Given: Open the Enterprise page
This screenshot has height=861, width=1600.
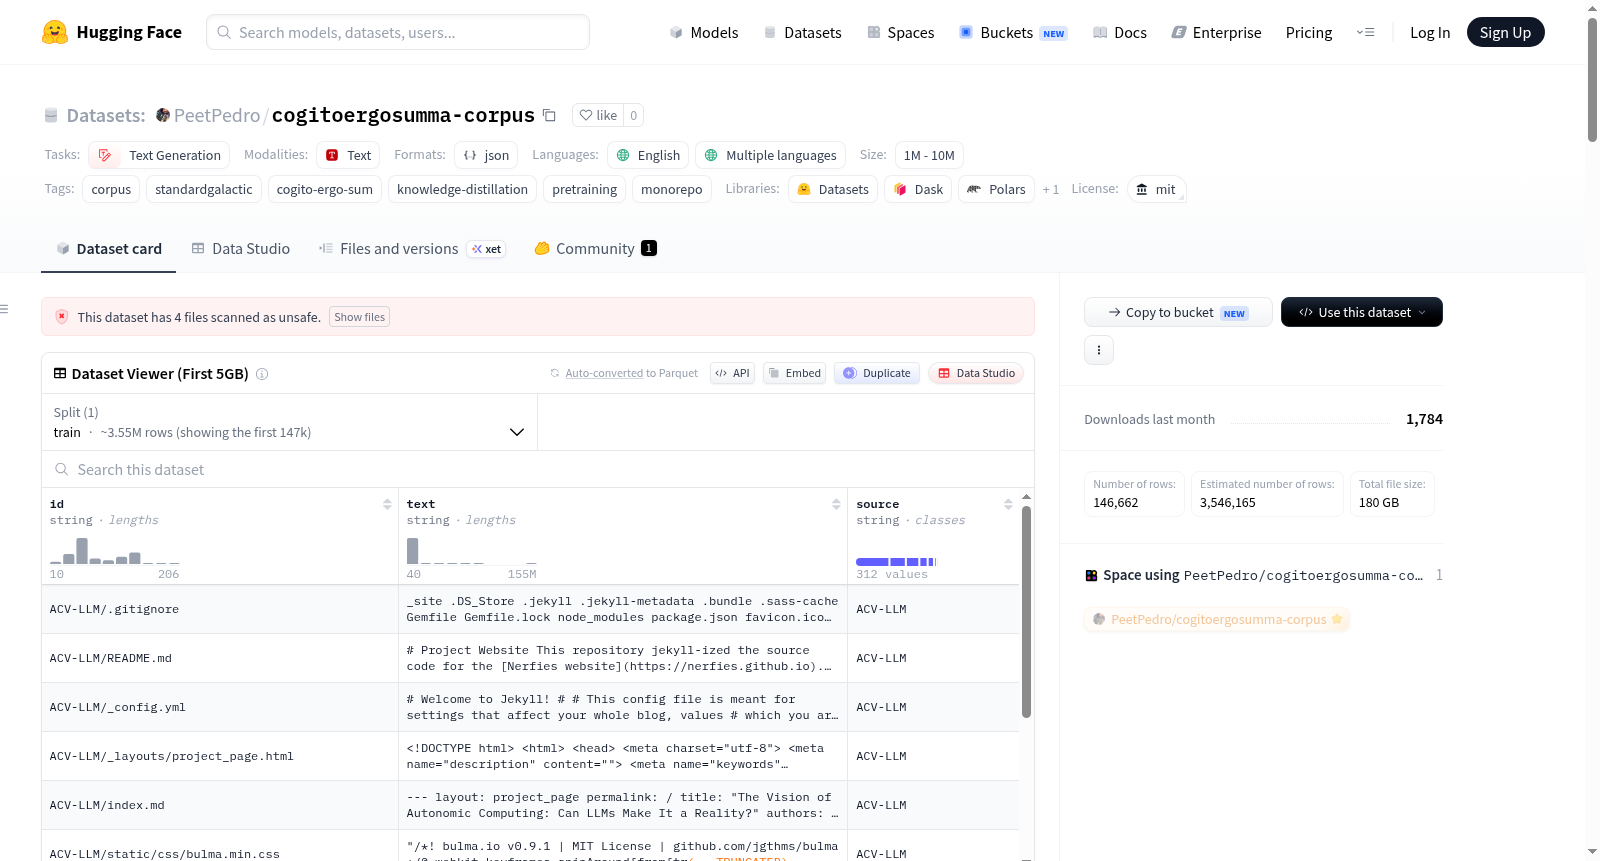Looking at the screenshot, I should (x=1216, y=32).
